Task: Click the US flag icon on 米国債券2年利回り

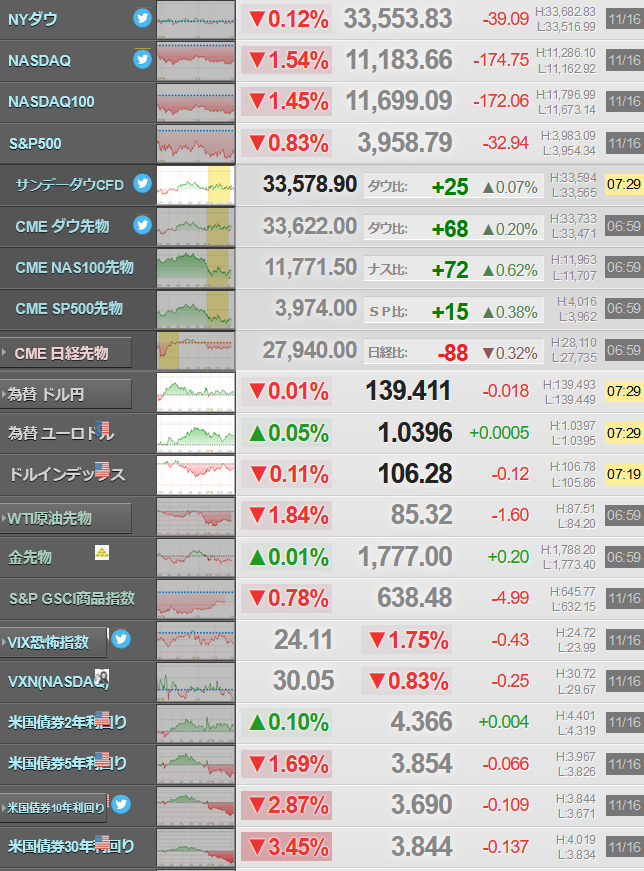Action: (102, 718)
